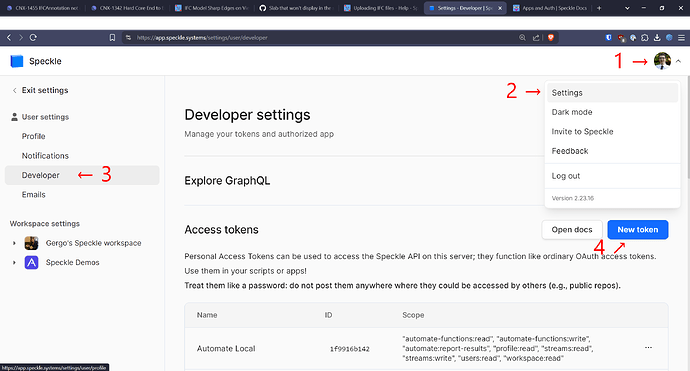
Task: Open tab search dropdown arrow
Action: pyautogui.click(x=627, y=8)
